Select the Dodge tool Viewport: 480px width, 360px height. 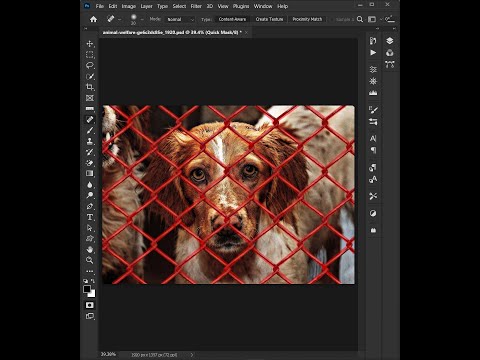pyautogui.click(x=90, y=195)
